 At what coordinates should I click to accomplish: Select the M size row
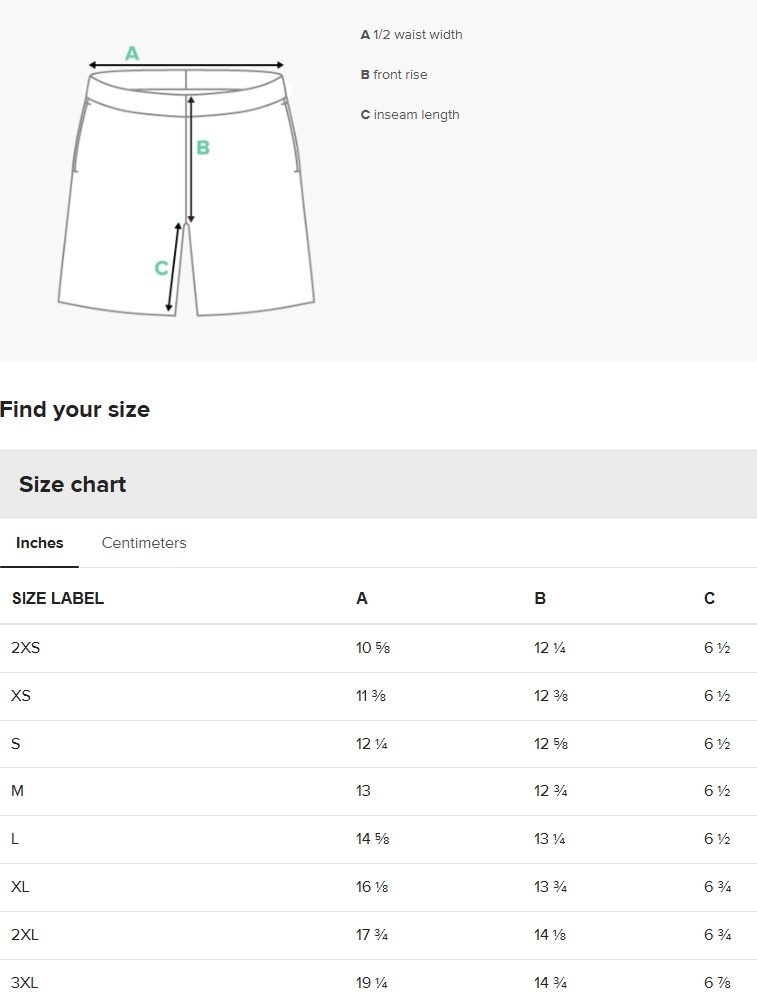click(x=378, y=791)
